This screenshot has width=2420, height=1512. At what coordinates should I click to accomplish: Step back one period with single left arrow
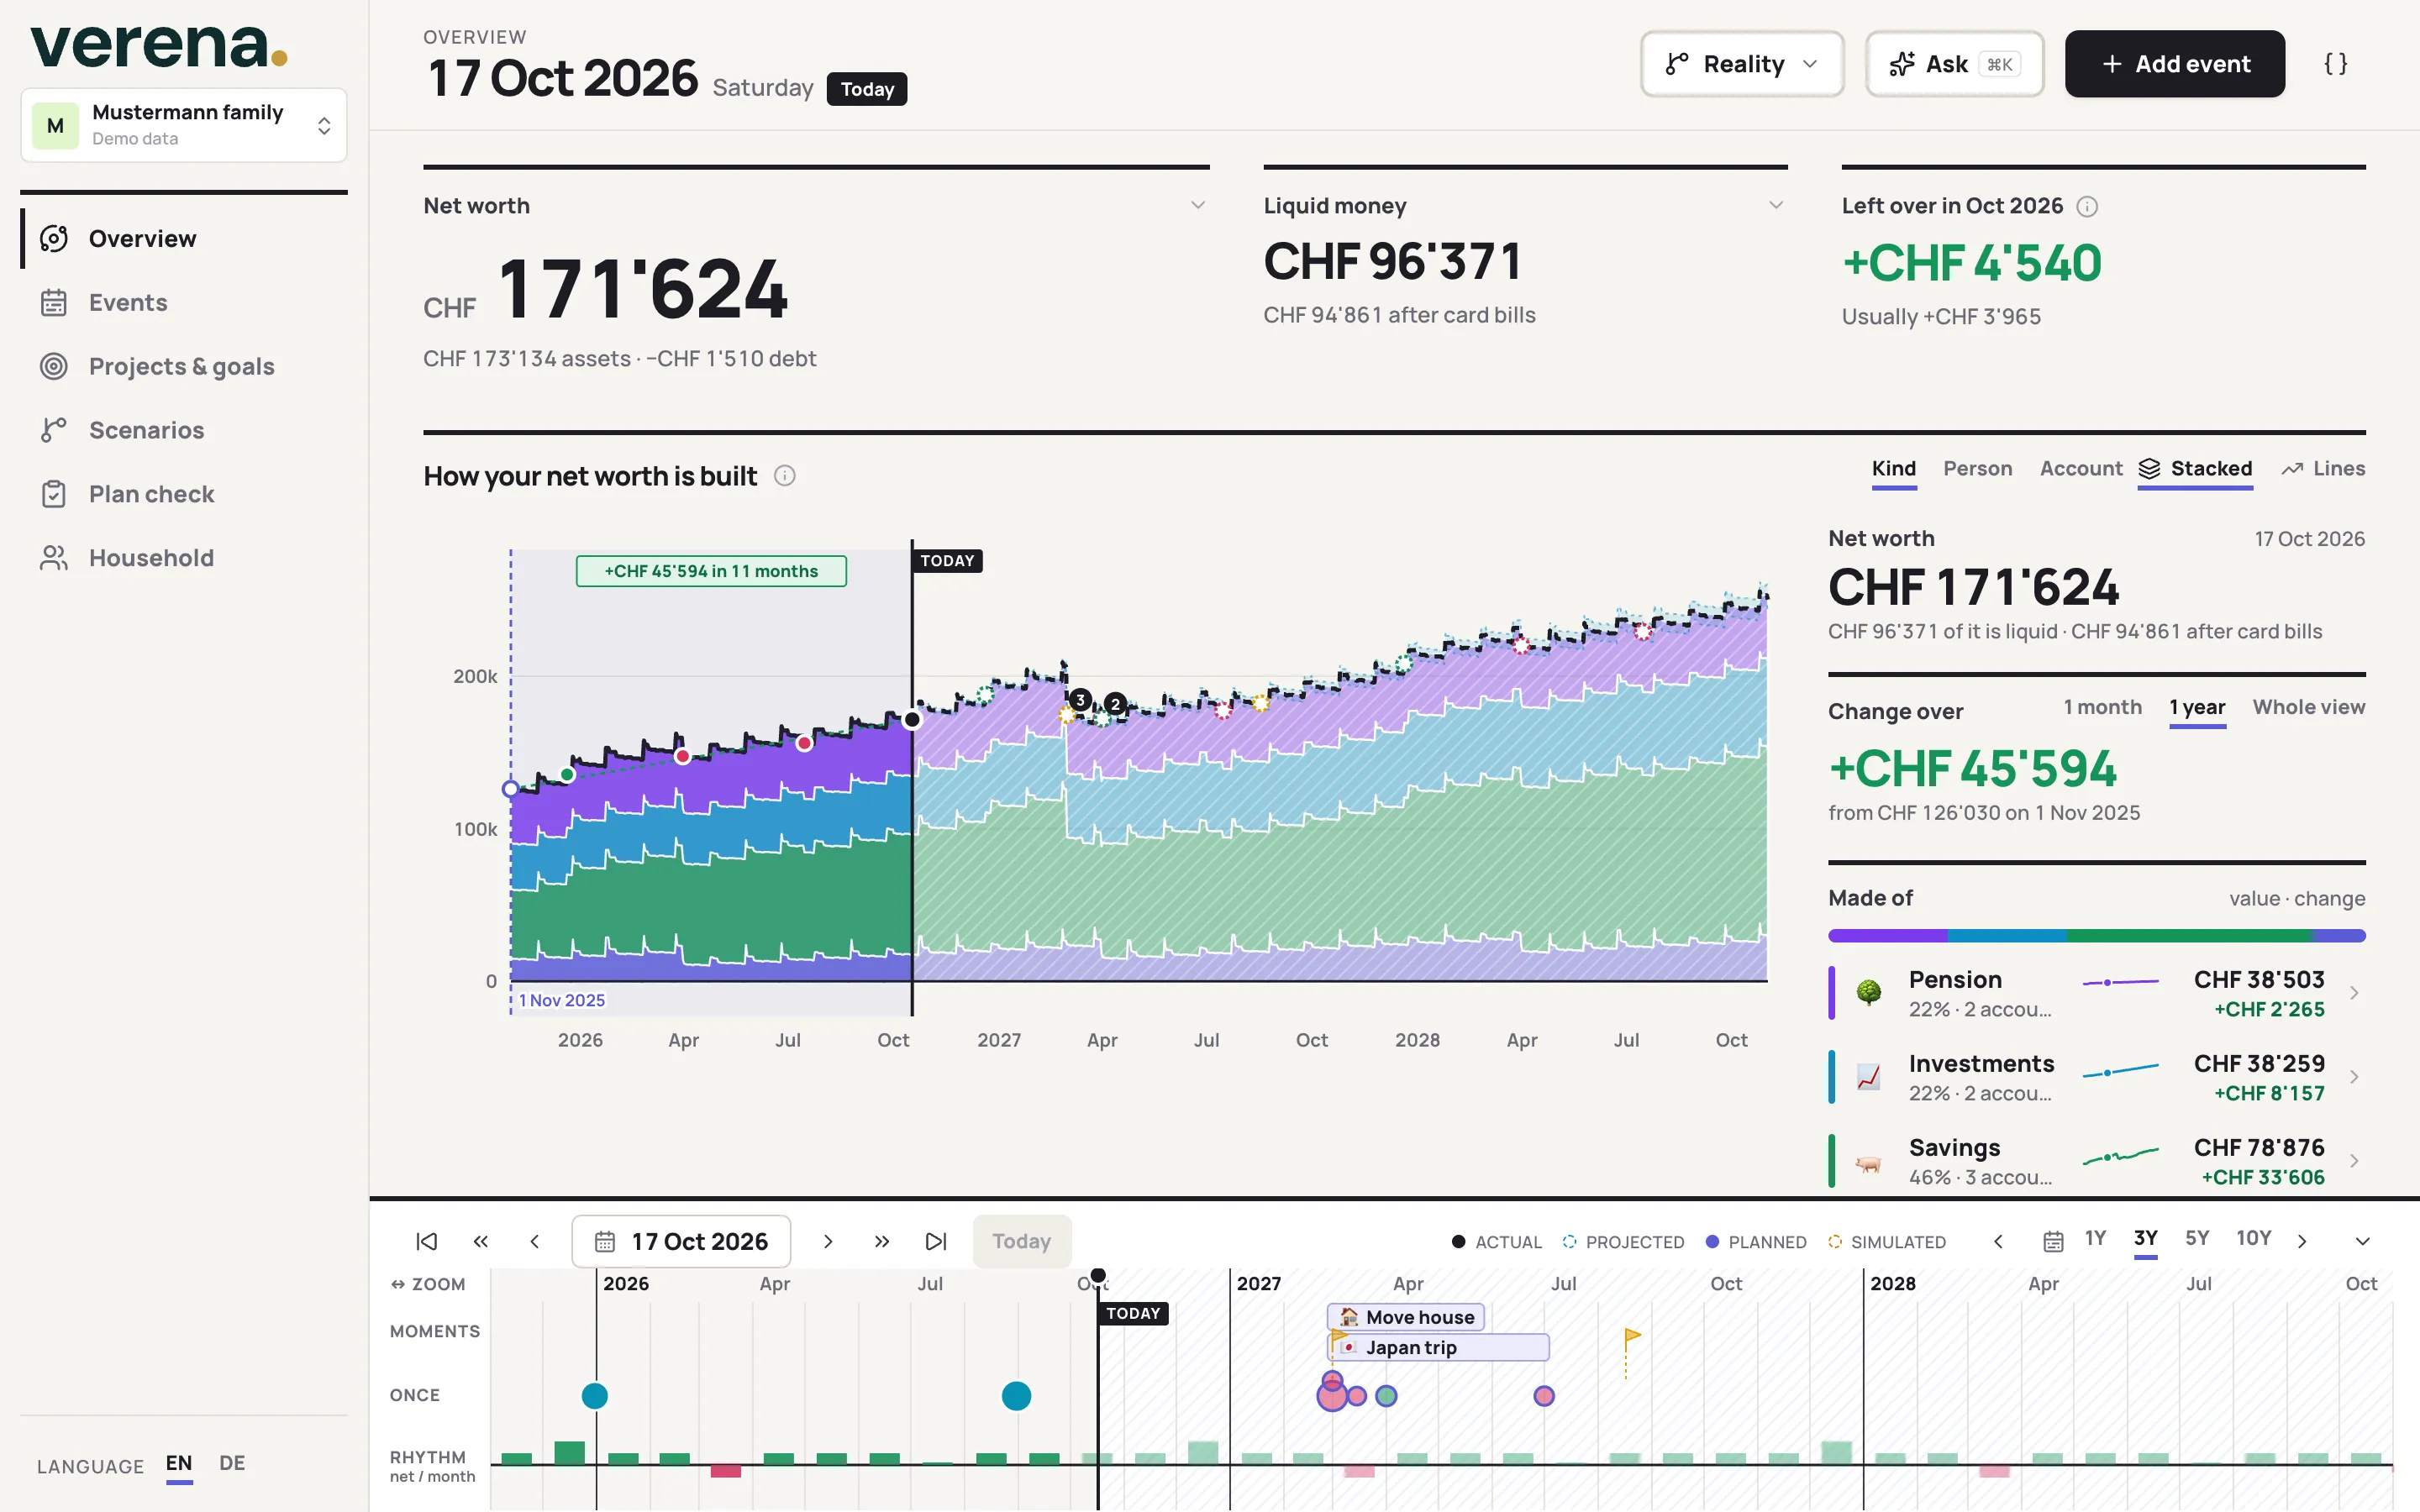pos(535,1241)
